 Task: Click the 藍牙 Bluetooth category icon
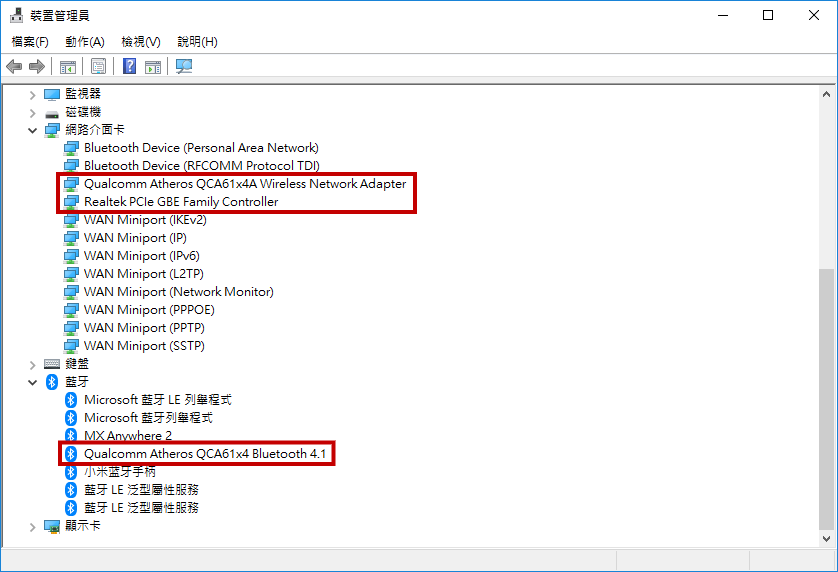(x=52, y=382)
